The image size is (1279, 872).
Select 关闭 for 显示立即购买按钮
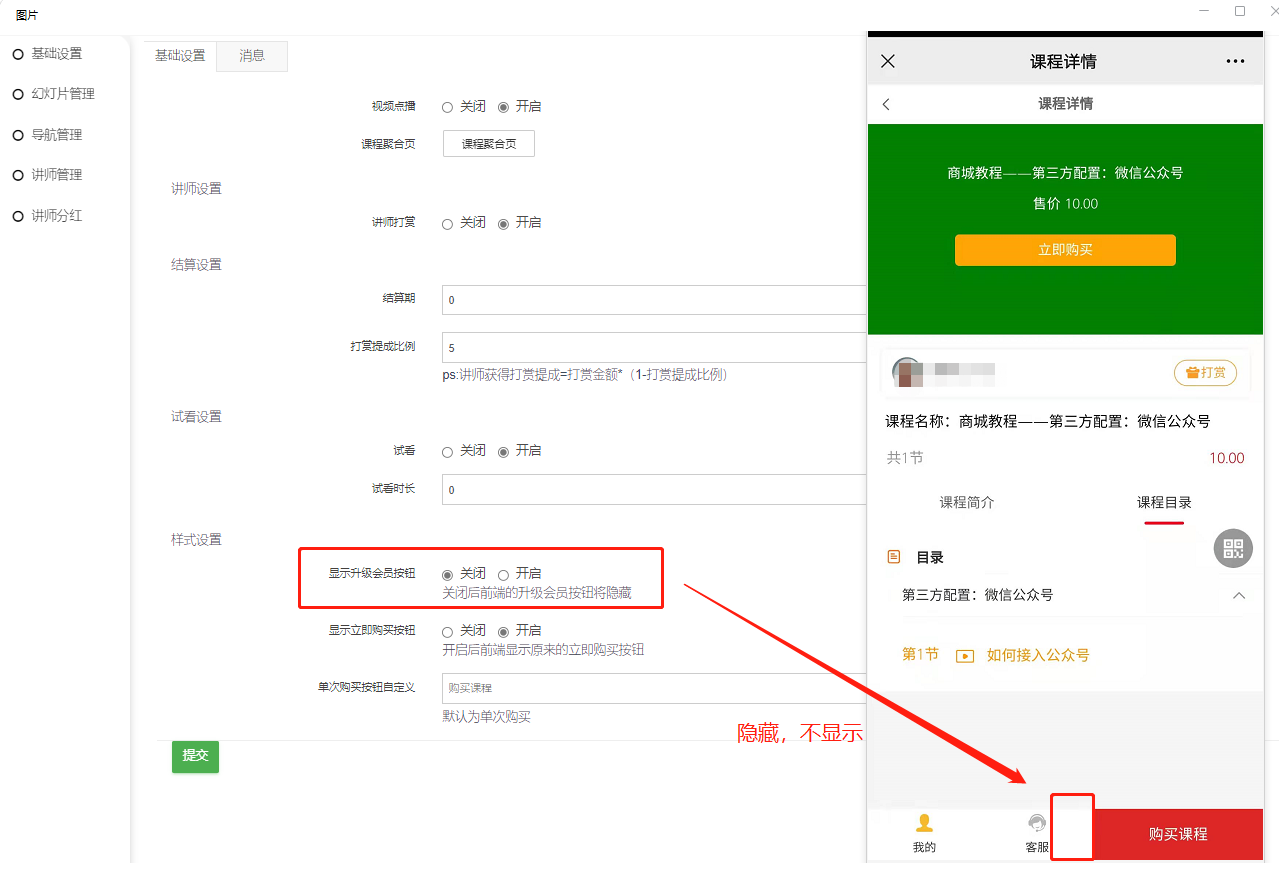point(448,631)
